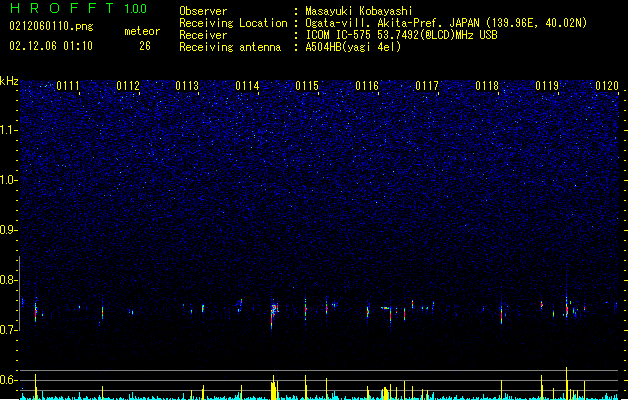Click the meteor count value 26

tap(145, 46)
